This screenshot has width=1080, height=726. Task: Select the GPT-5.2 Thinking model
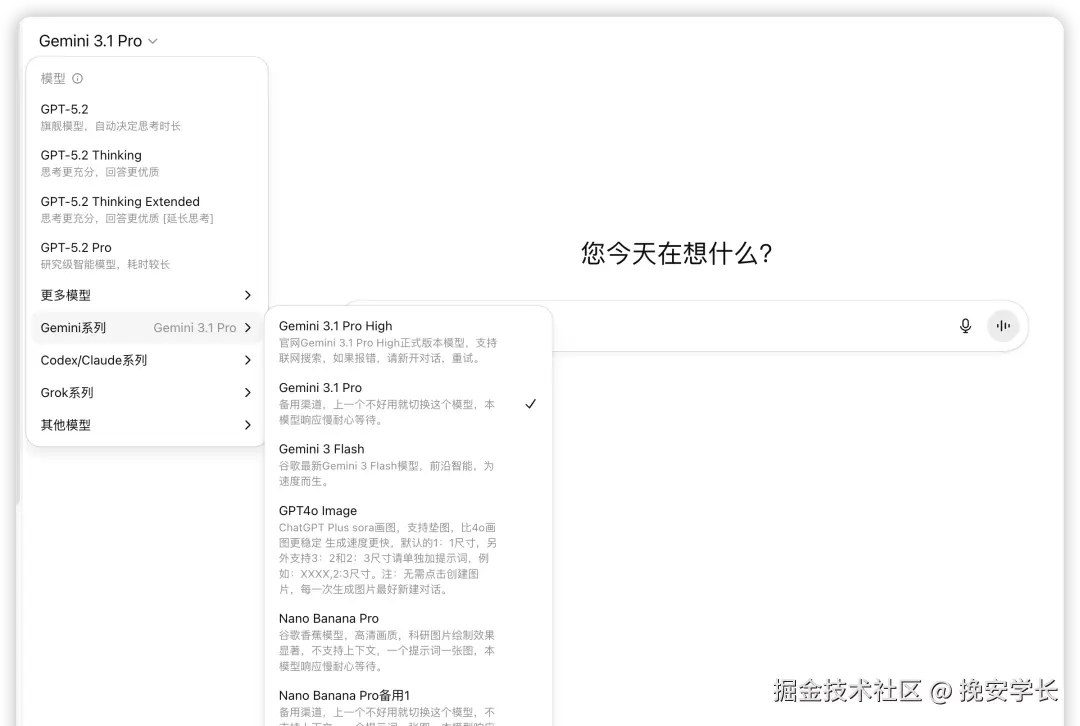[x=146, y=163]
